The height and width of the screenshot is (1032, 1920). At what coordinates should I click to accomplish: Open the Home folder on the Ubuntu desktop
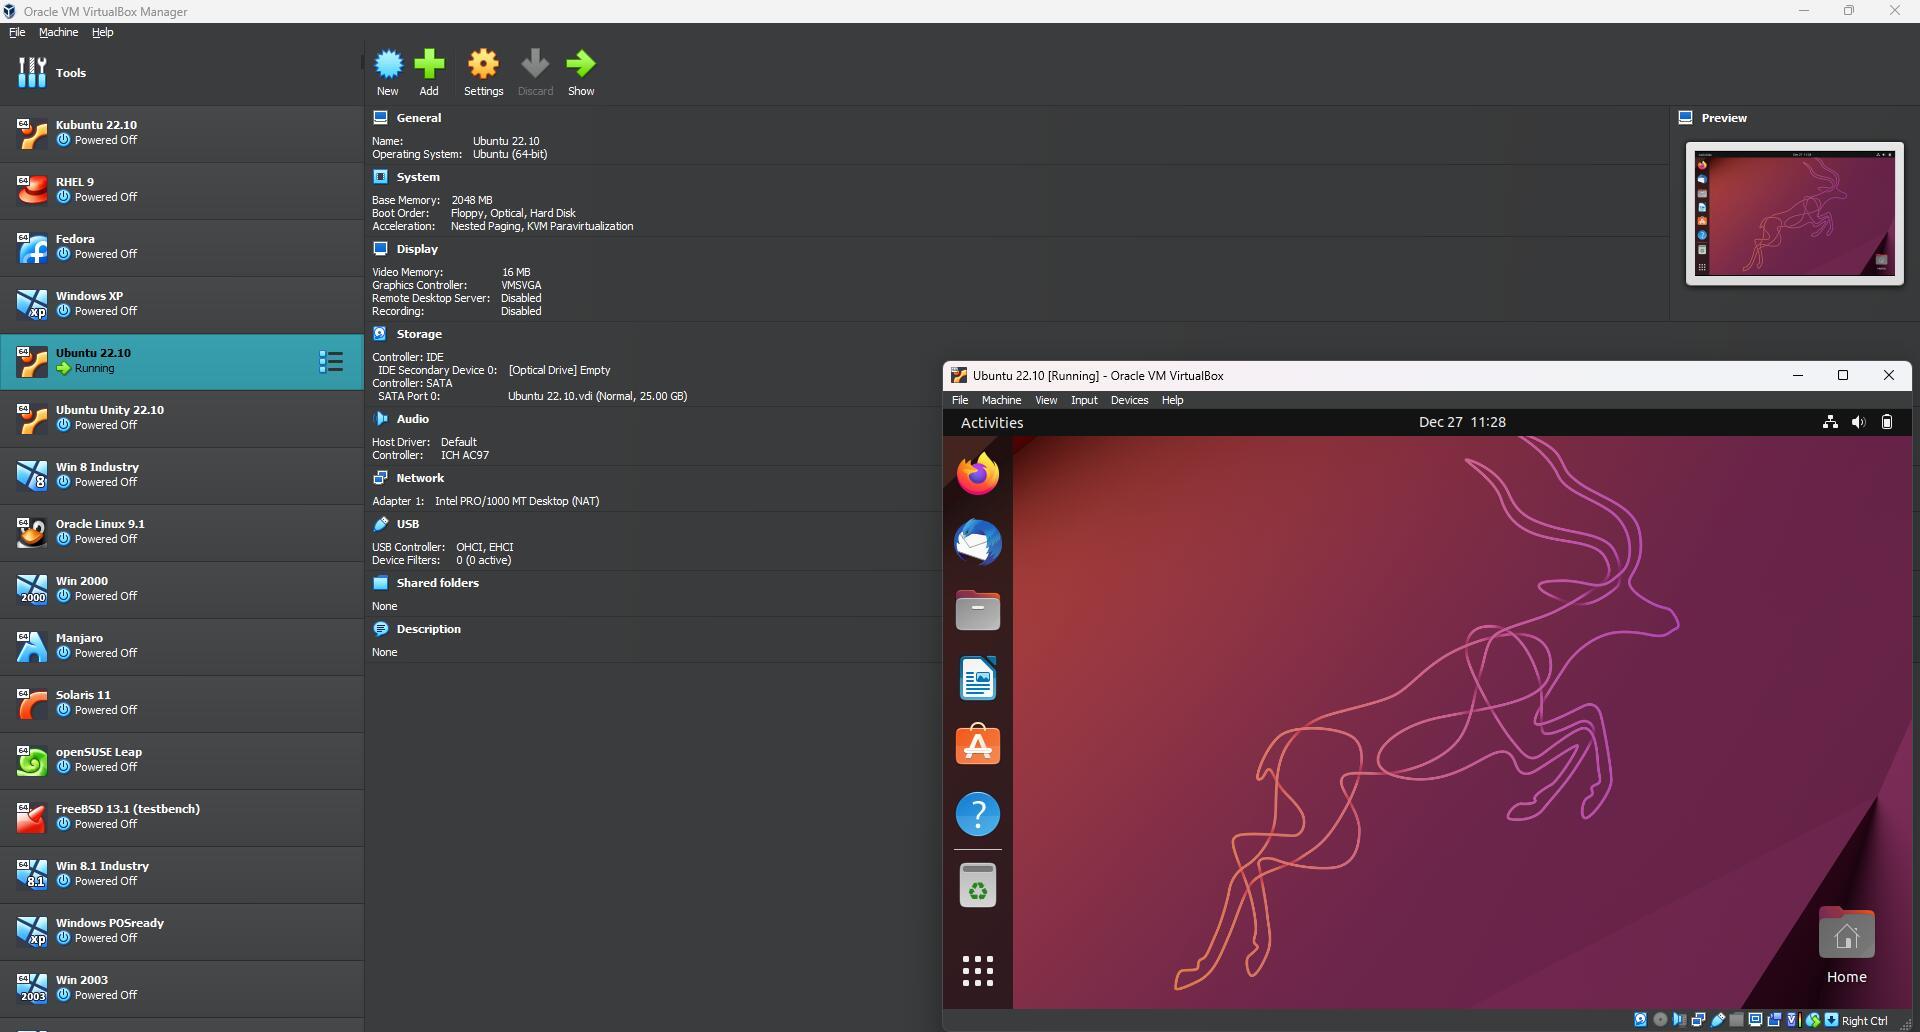click(x=1846, y=946)
